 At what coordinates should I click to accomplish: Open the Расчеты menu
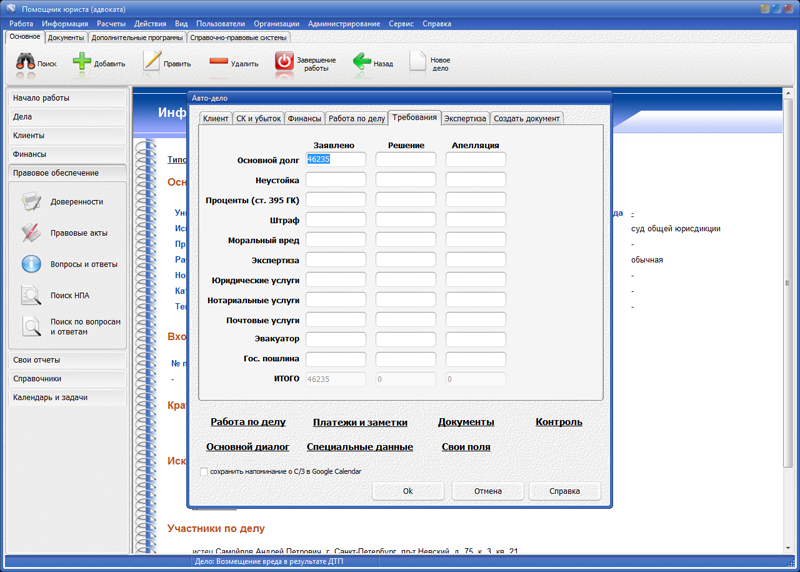point(110,23)
